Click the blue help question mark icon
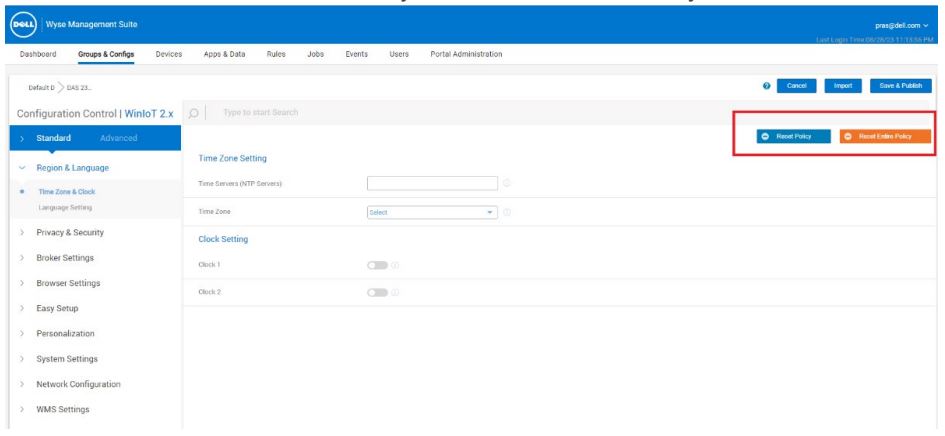This screenshot has height=436, width=945. (766, 86)
